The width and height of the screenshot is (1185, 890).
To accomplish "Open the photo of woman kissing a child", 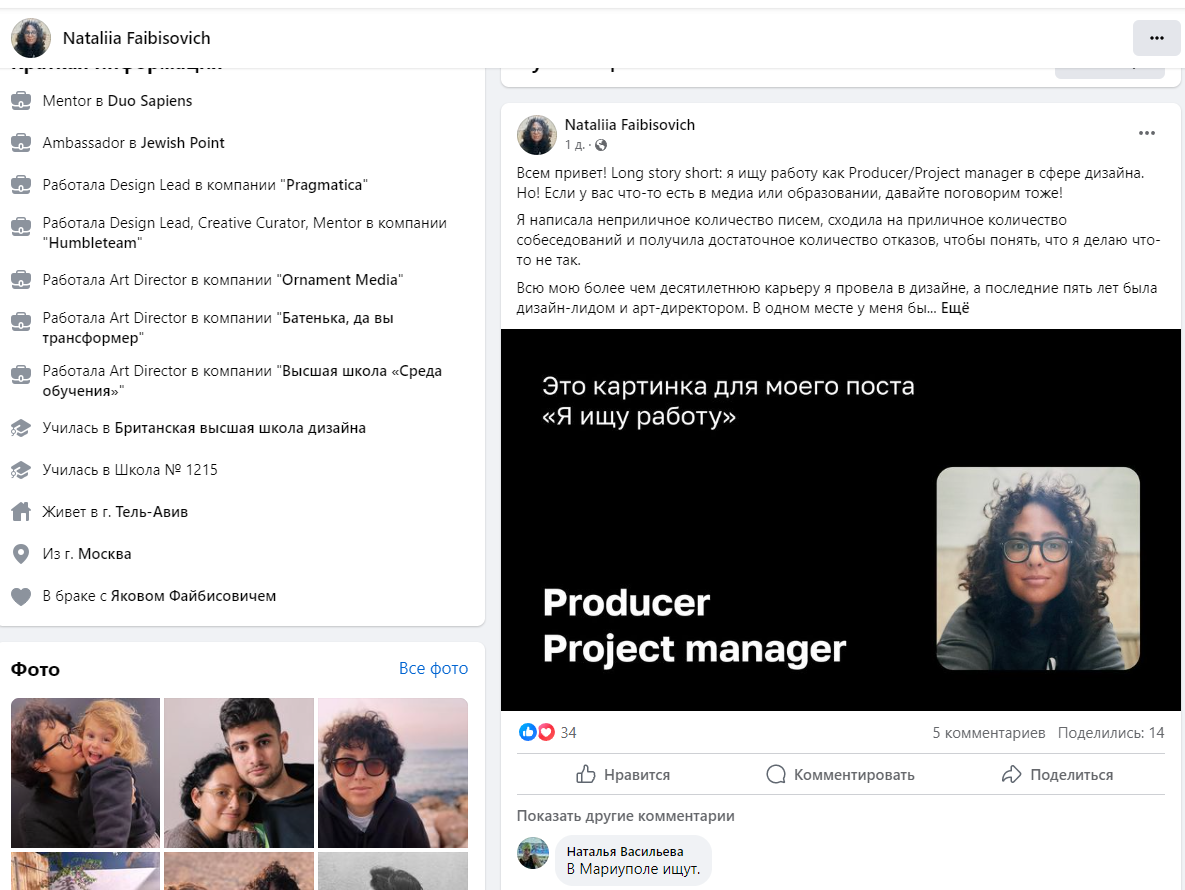I will (85, 773).
